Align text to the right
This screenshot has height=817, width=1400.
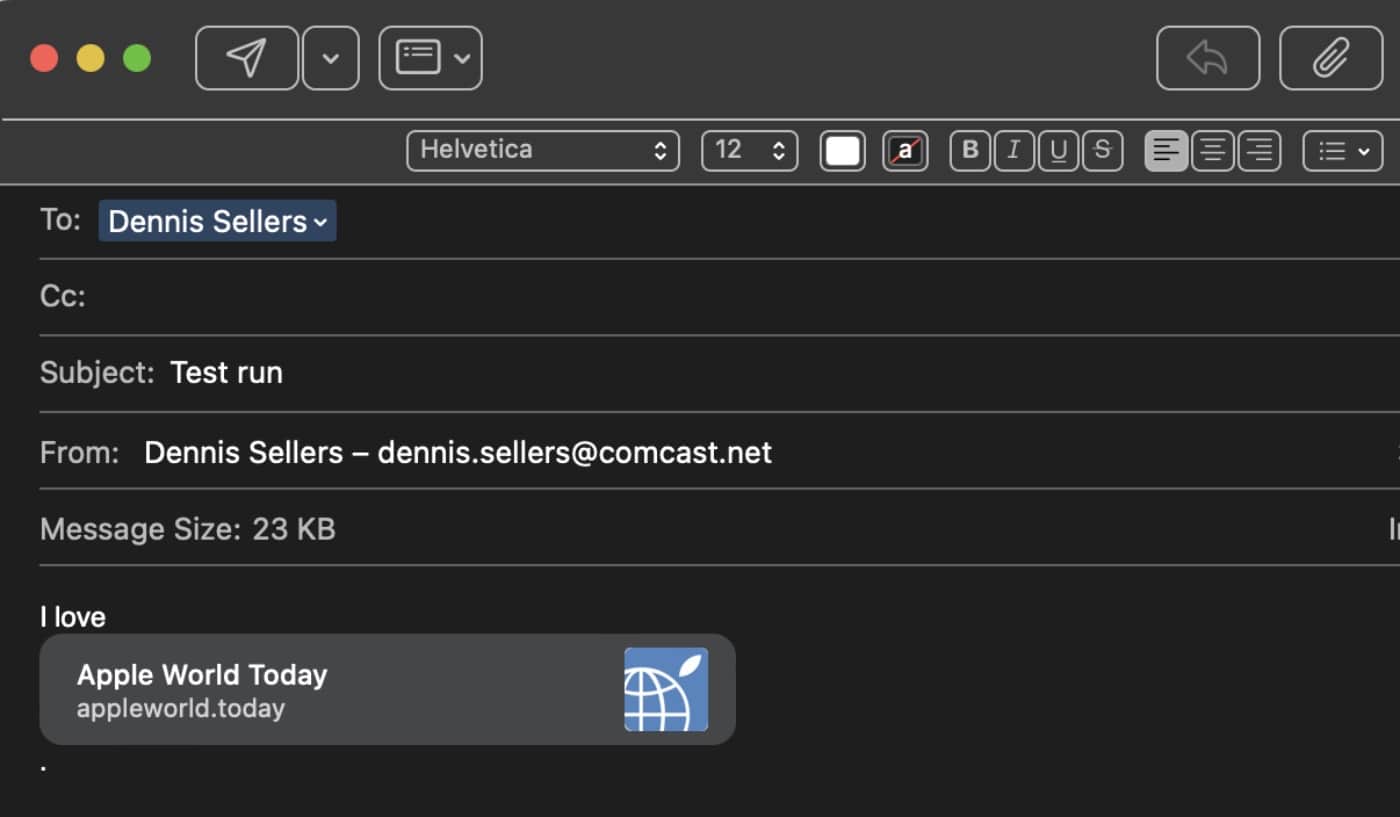click(x=1259, y=151)
